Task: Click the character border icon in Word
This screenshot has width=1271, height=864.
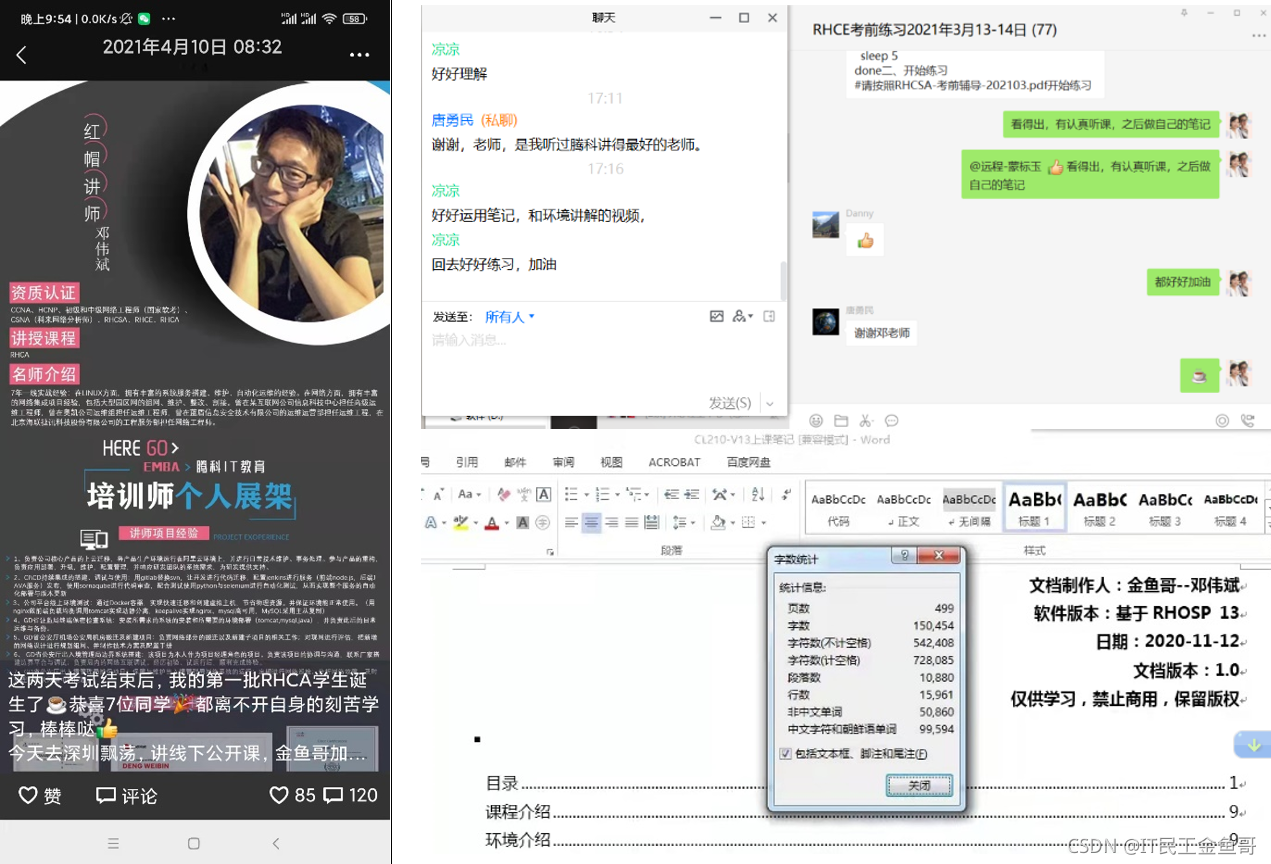Action: pyautogui.click(x=543, y=494)
